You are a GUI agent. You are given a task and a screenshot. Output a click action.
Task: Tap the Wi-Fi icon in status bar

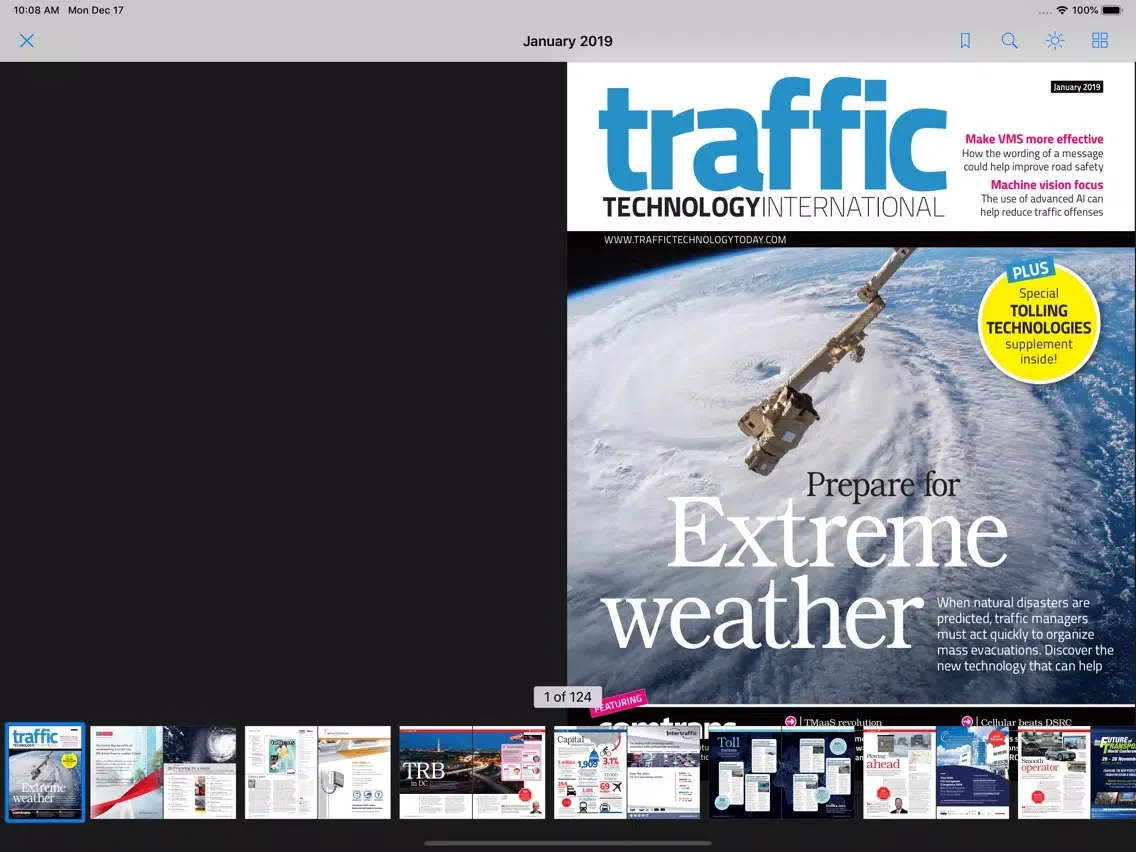click(x=1062, y=10)
